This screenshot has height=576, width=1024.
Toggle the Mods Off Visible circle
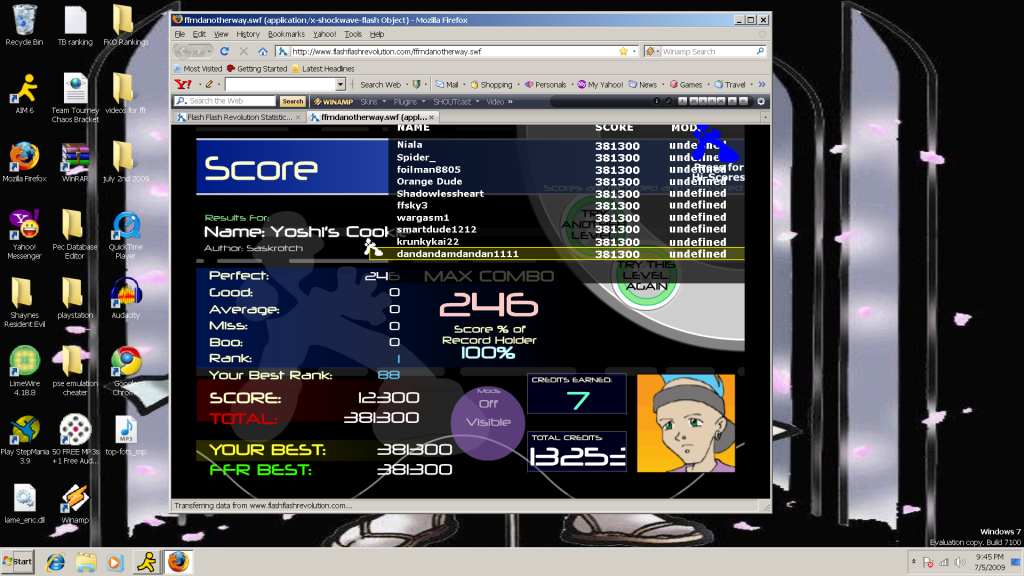488,413
